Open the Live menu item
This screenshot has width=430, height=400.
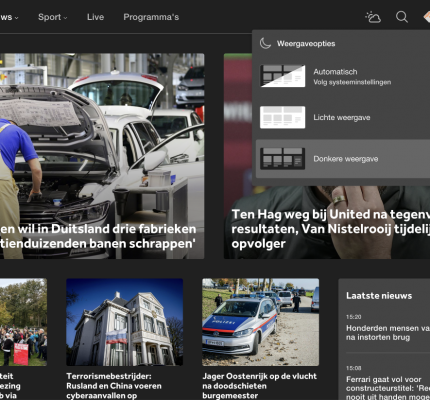tap(95, 17)
